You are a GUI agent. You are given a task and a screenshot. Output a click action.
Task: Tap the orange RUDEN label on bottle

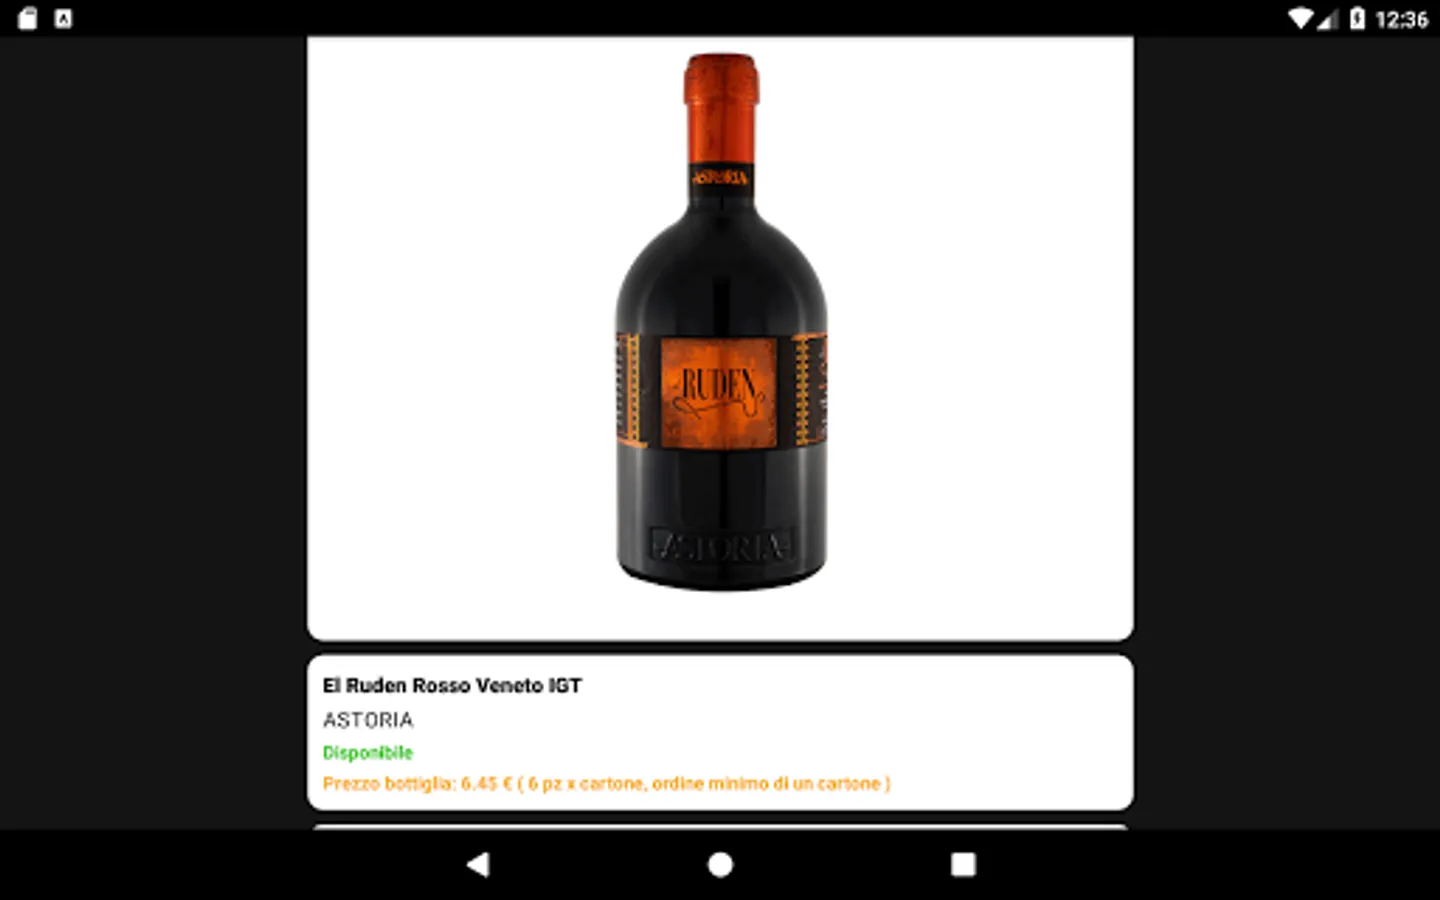pyautogui.click(x=719, y=392)
